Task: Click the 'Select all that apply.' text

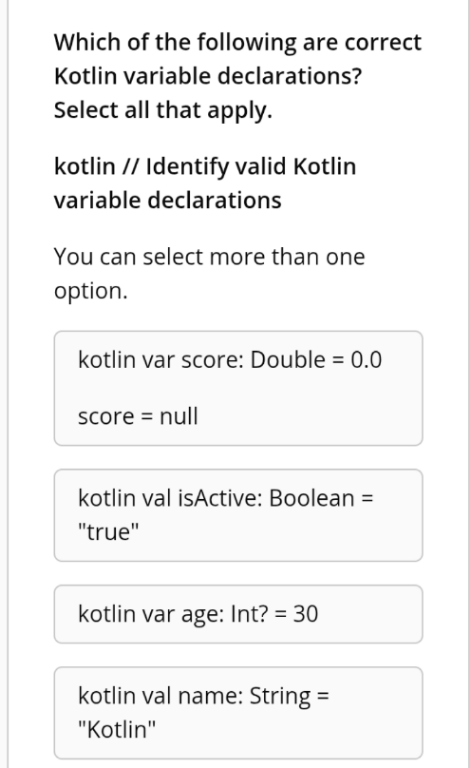Action: click(163, 110)
